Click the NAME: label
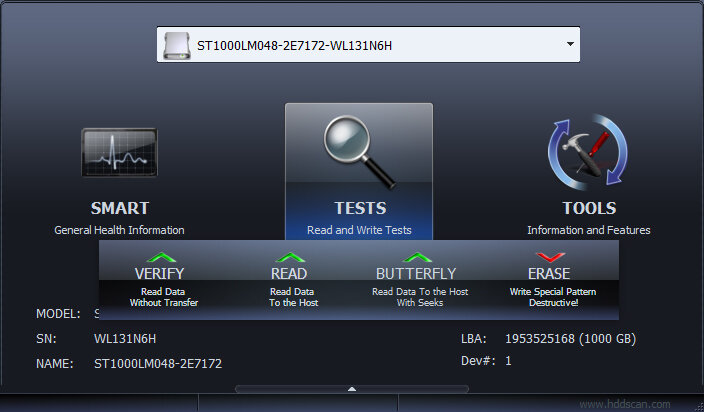The width and height of the screenshot is (704, 412). pos(54,364)
